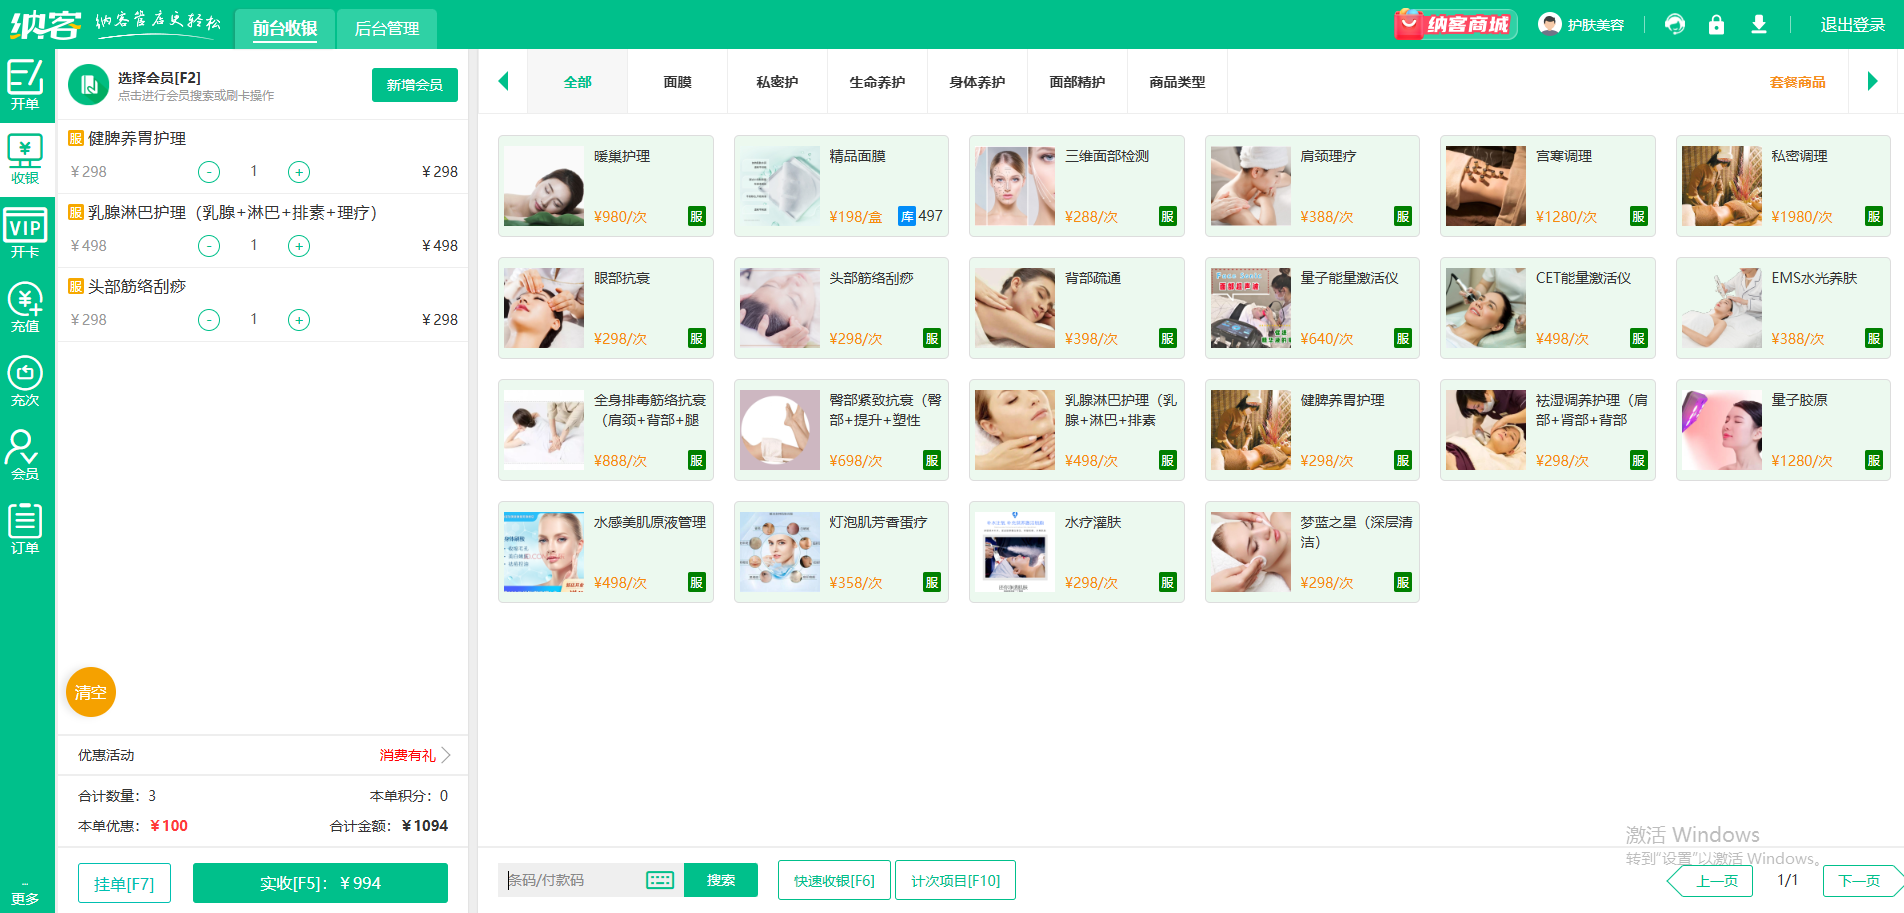
Task: Increase quantity of 头部筋络刮痧 in cart
Action: [x=299, y=320]
